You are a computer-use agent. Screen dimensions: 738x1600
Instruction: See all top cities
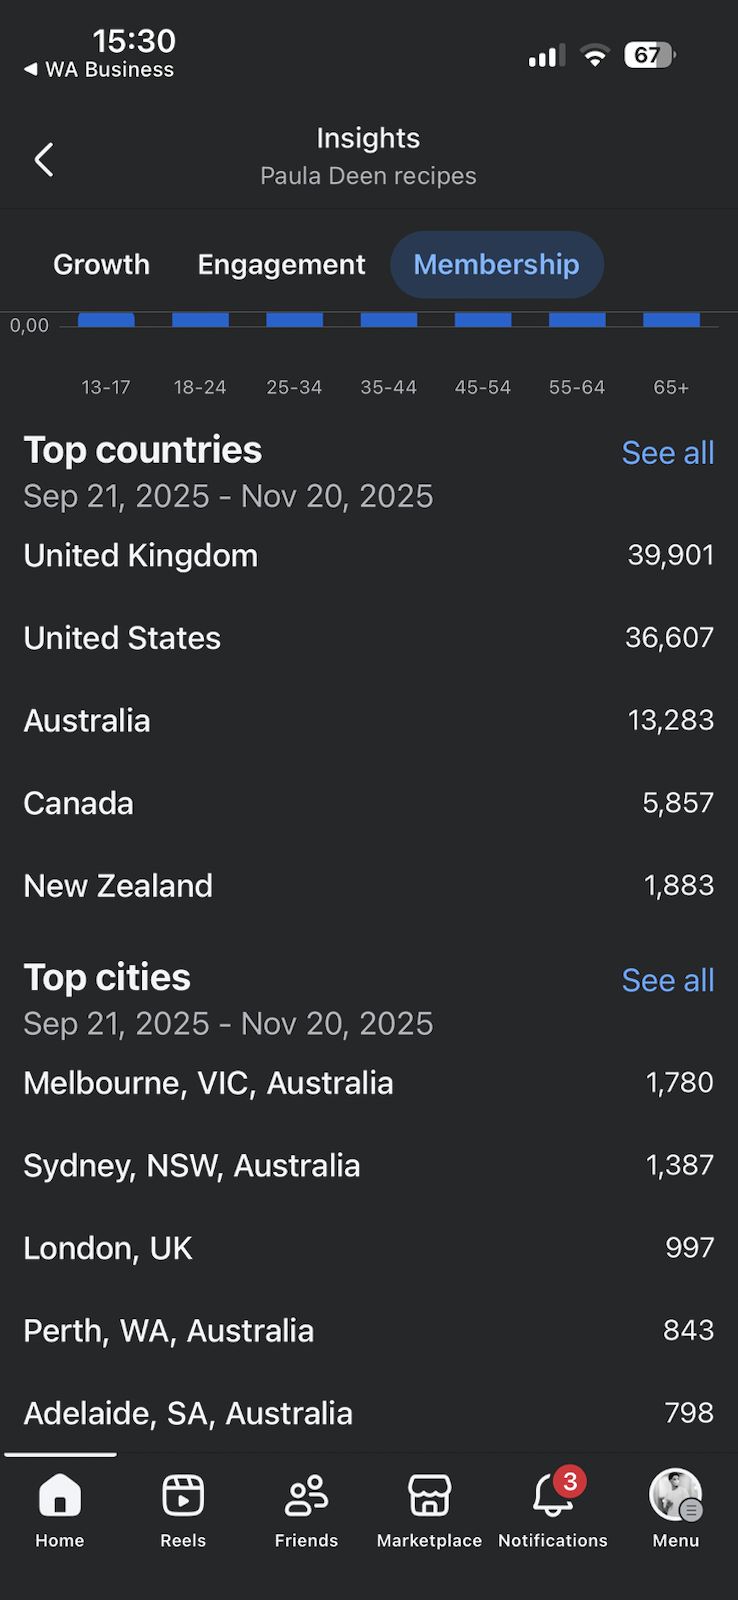(x=667, y=981)
